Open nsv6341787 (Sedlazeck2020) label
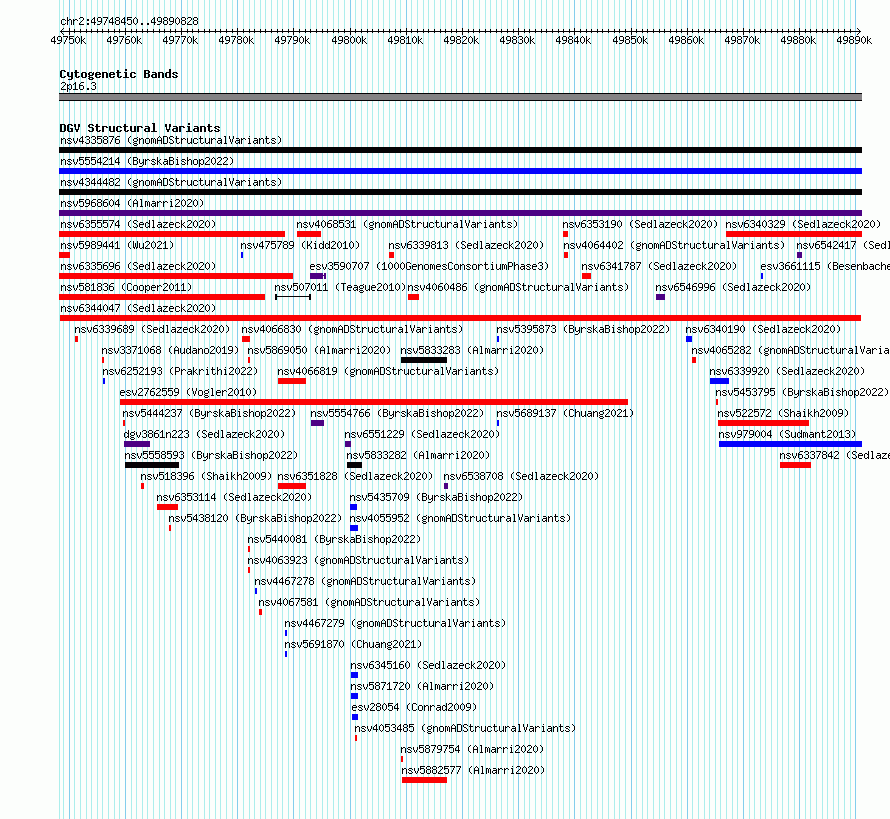890x819 pixels. (x=659, y=266)
